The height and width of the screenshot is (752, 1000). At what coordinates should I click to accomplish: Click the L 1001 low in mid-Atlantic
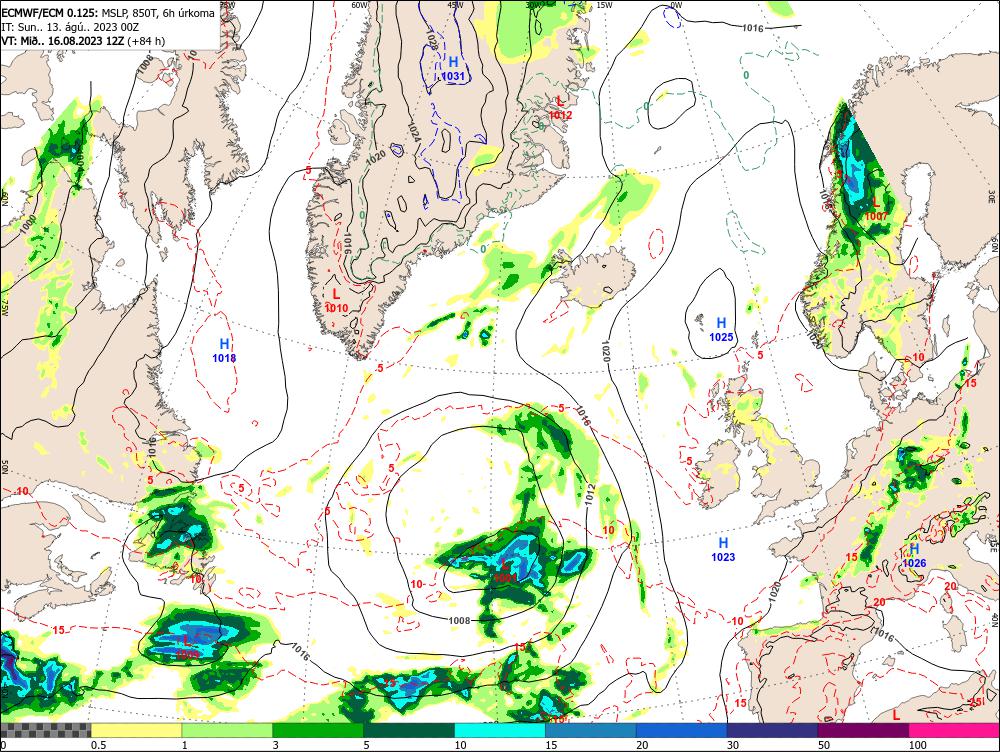(x=506, y=570)
